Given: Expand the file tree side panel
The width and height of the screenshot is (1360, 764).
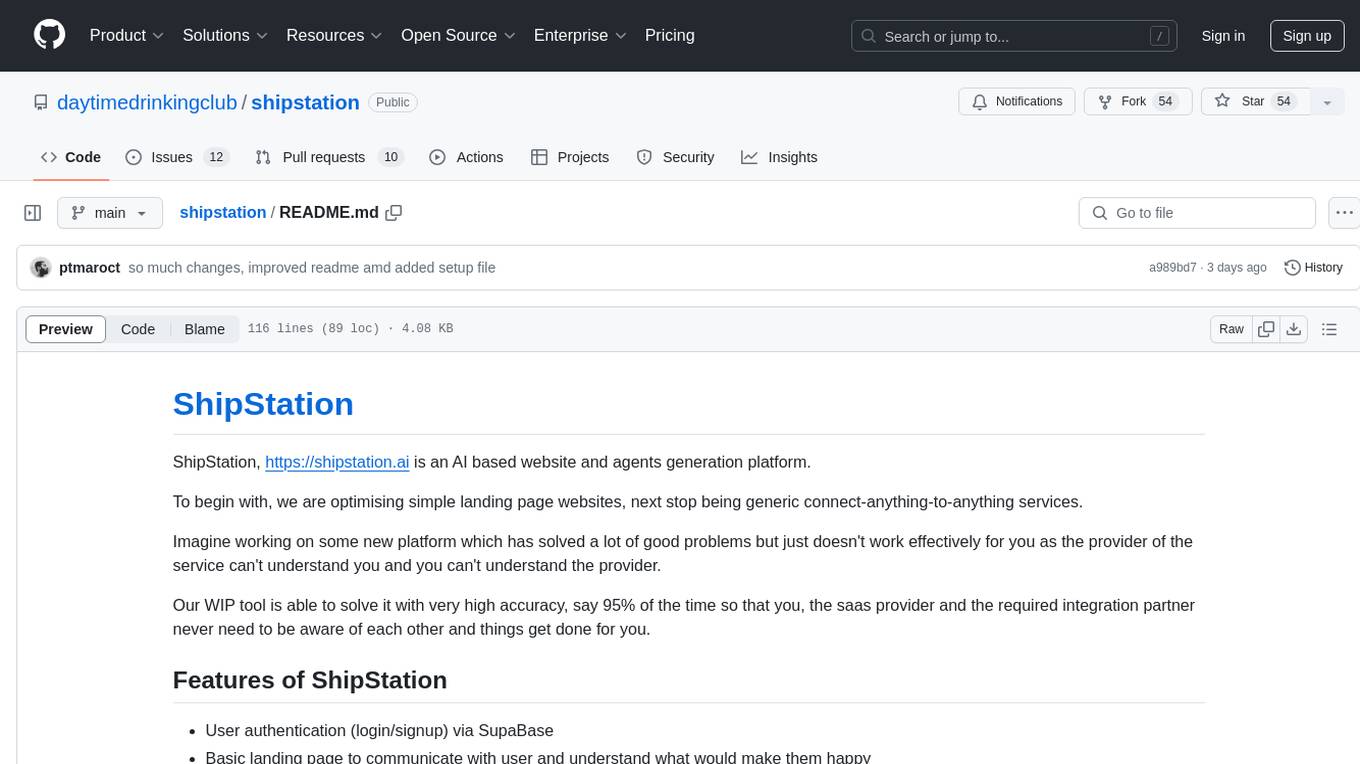Looking at the screenshot, I should (x=33, y=213).
